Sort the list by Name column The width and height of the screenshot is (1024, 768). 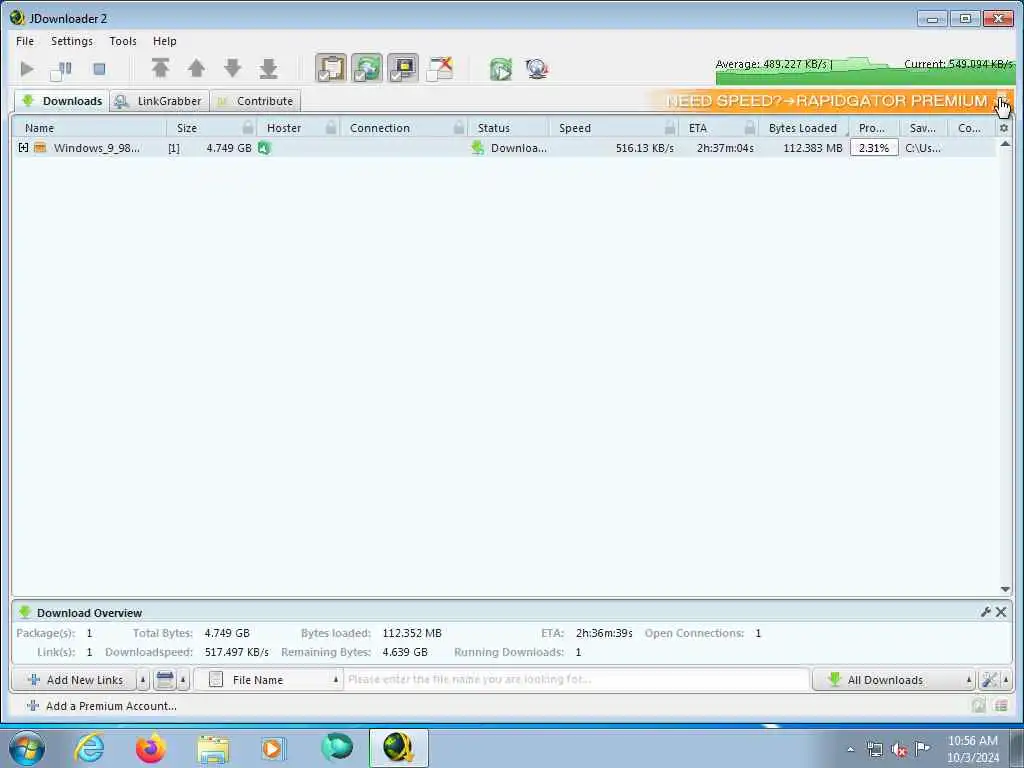click(x=39, y=128)
